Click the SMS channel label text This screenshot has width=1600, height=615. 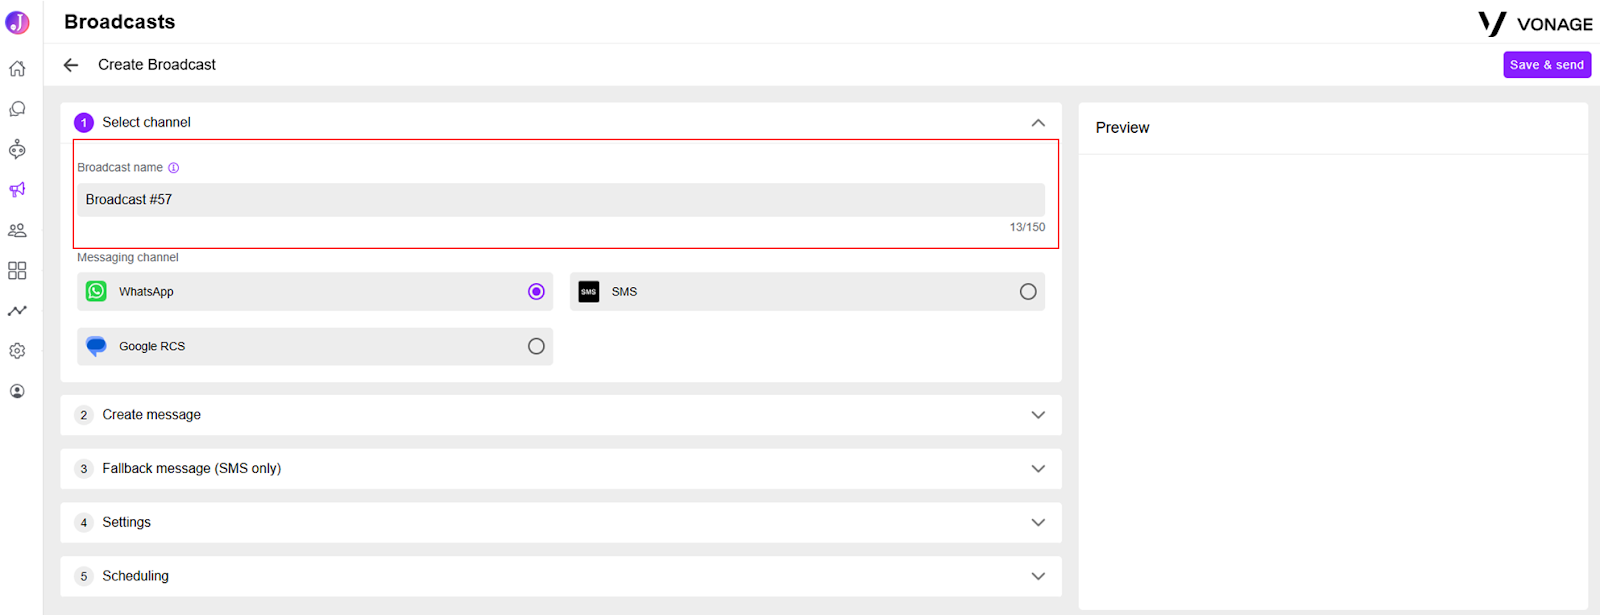coord(624,292)
